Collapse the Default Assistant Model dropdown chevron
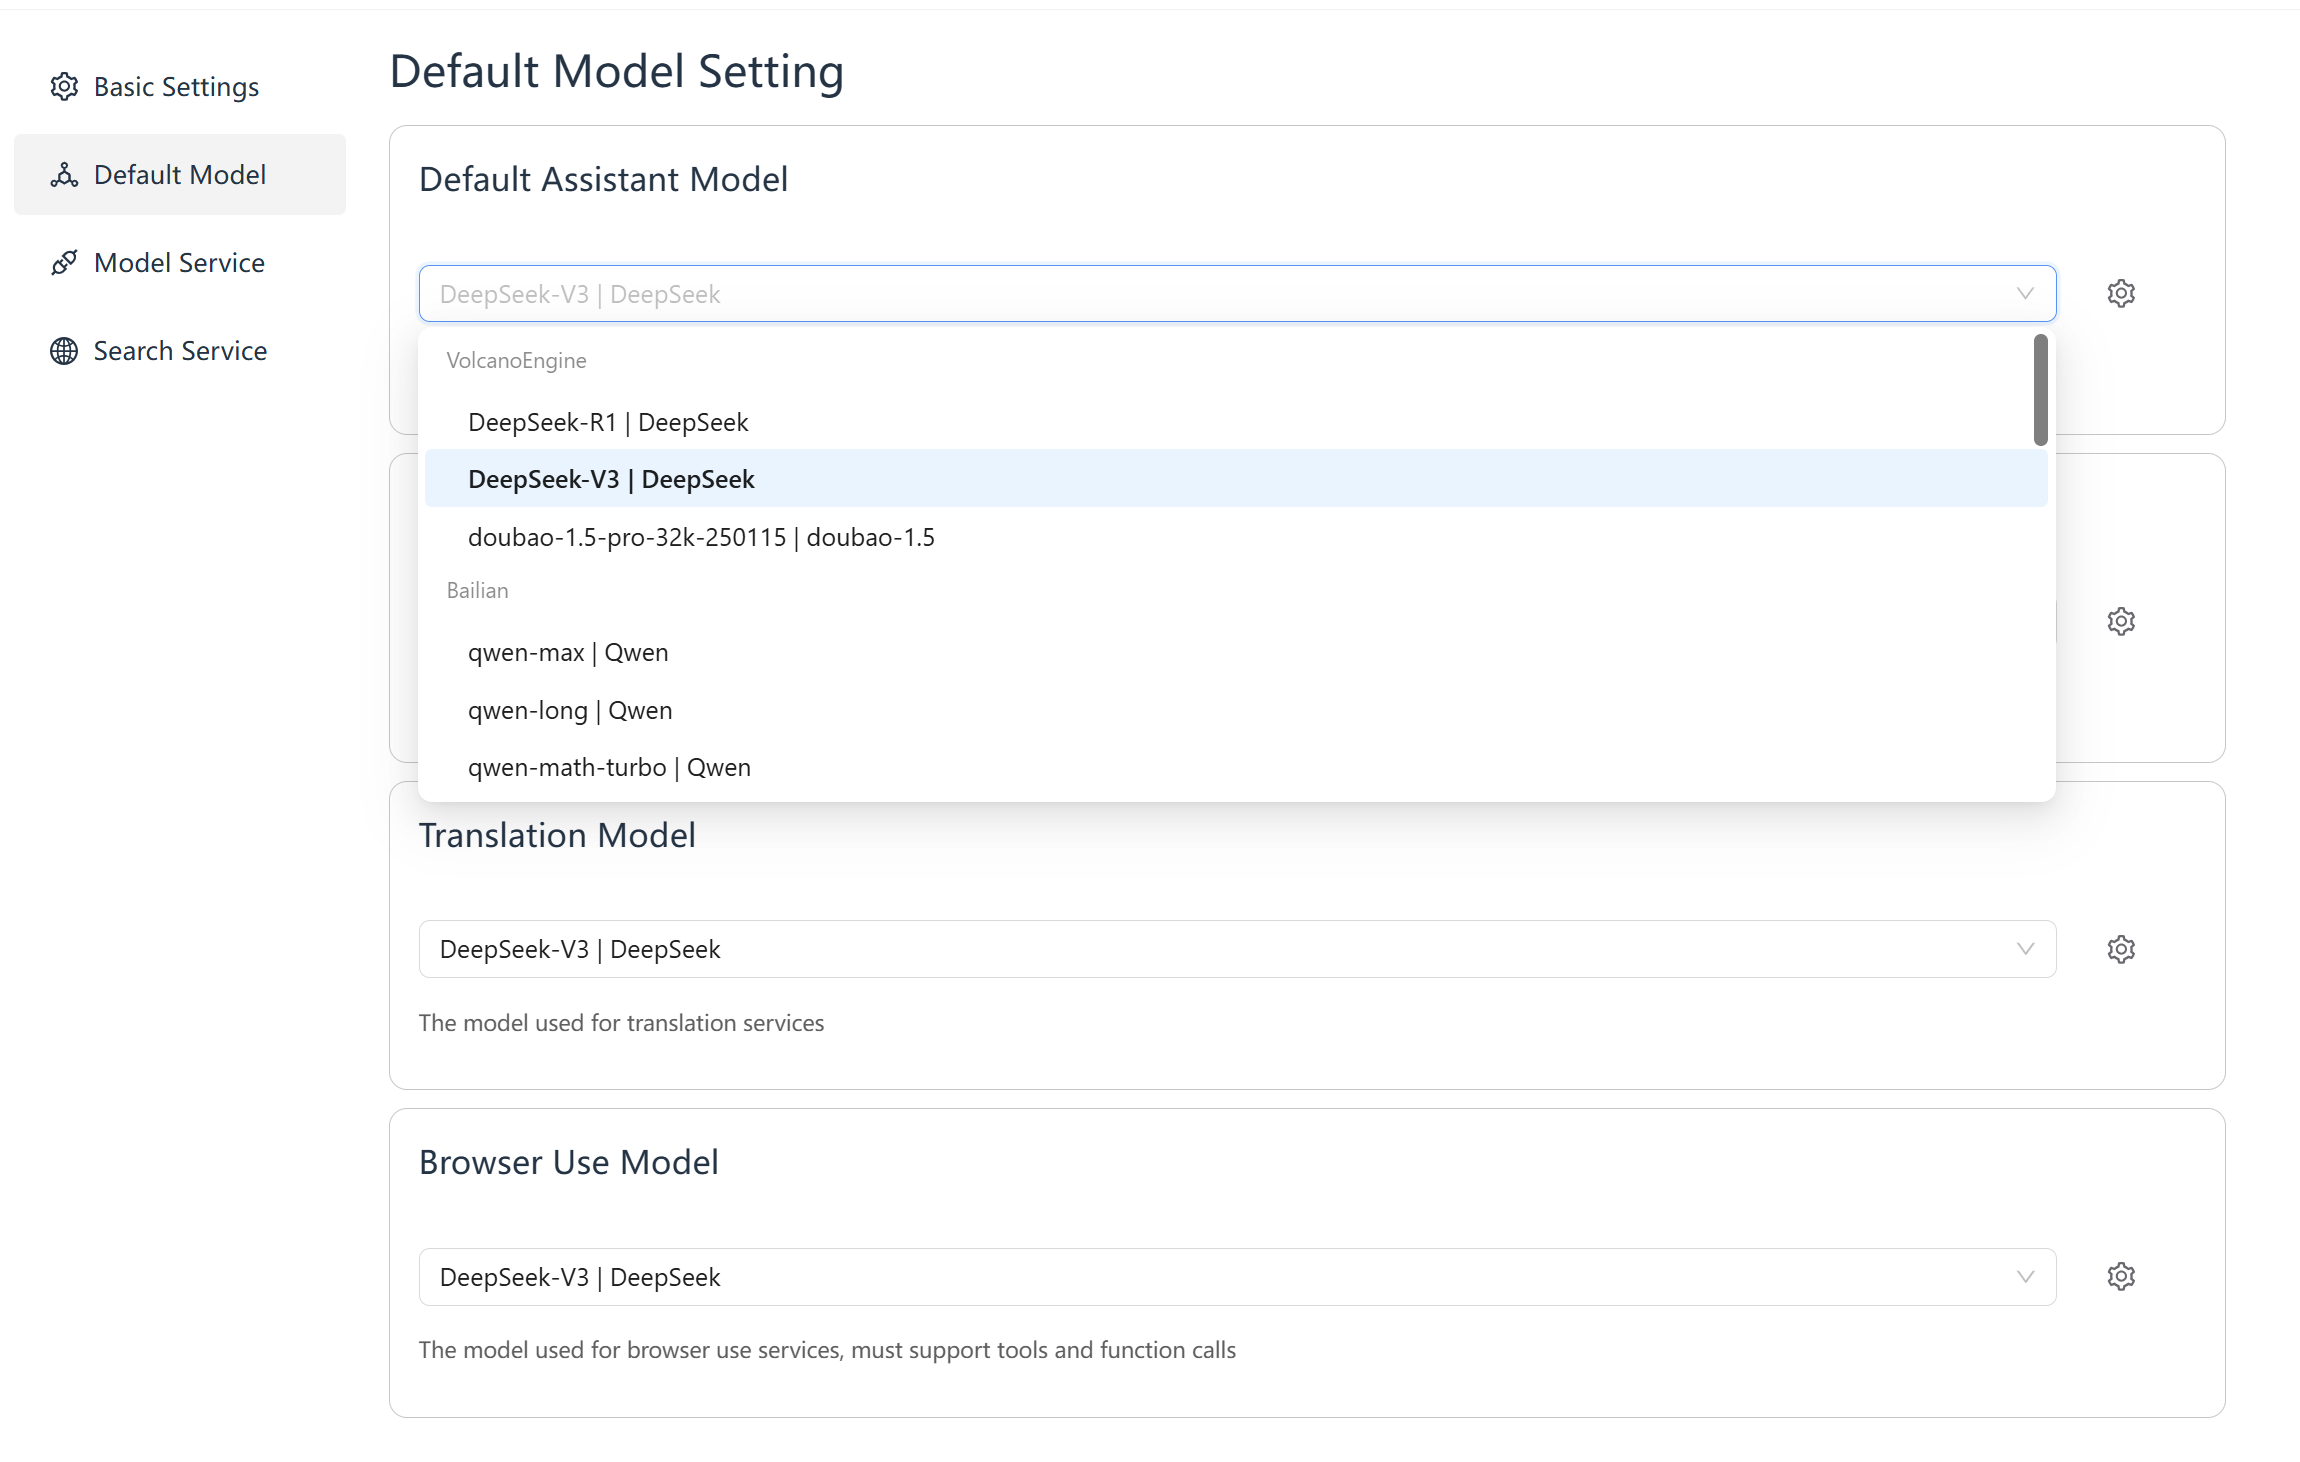2300x1462 pixels. point(2025,293)
